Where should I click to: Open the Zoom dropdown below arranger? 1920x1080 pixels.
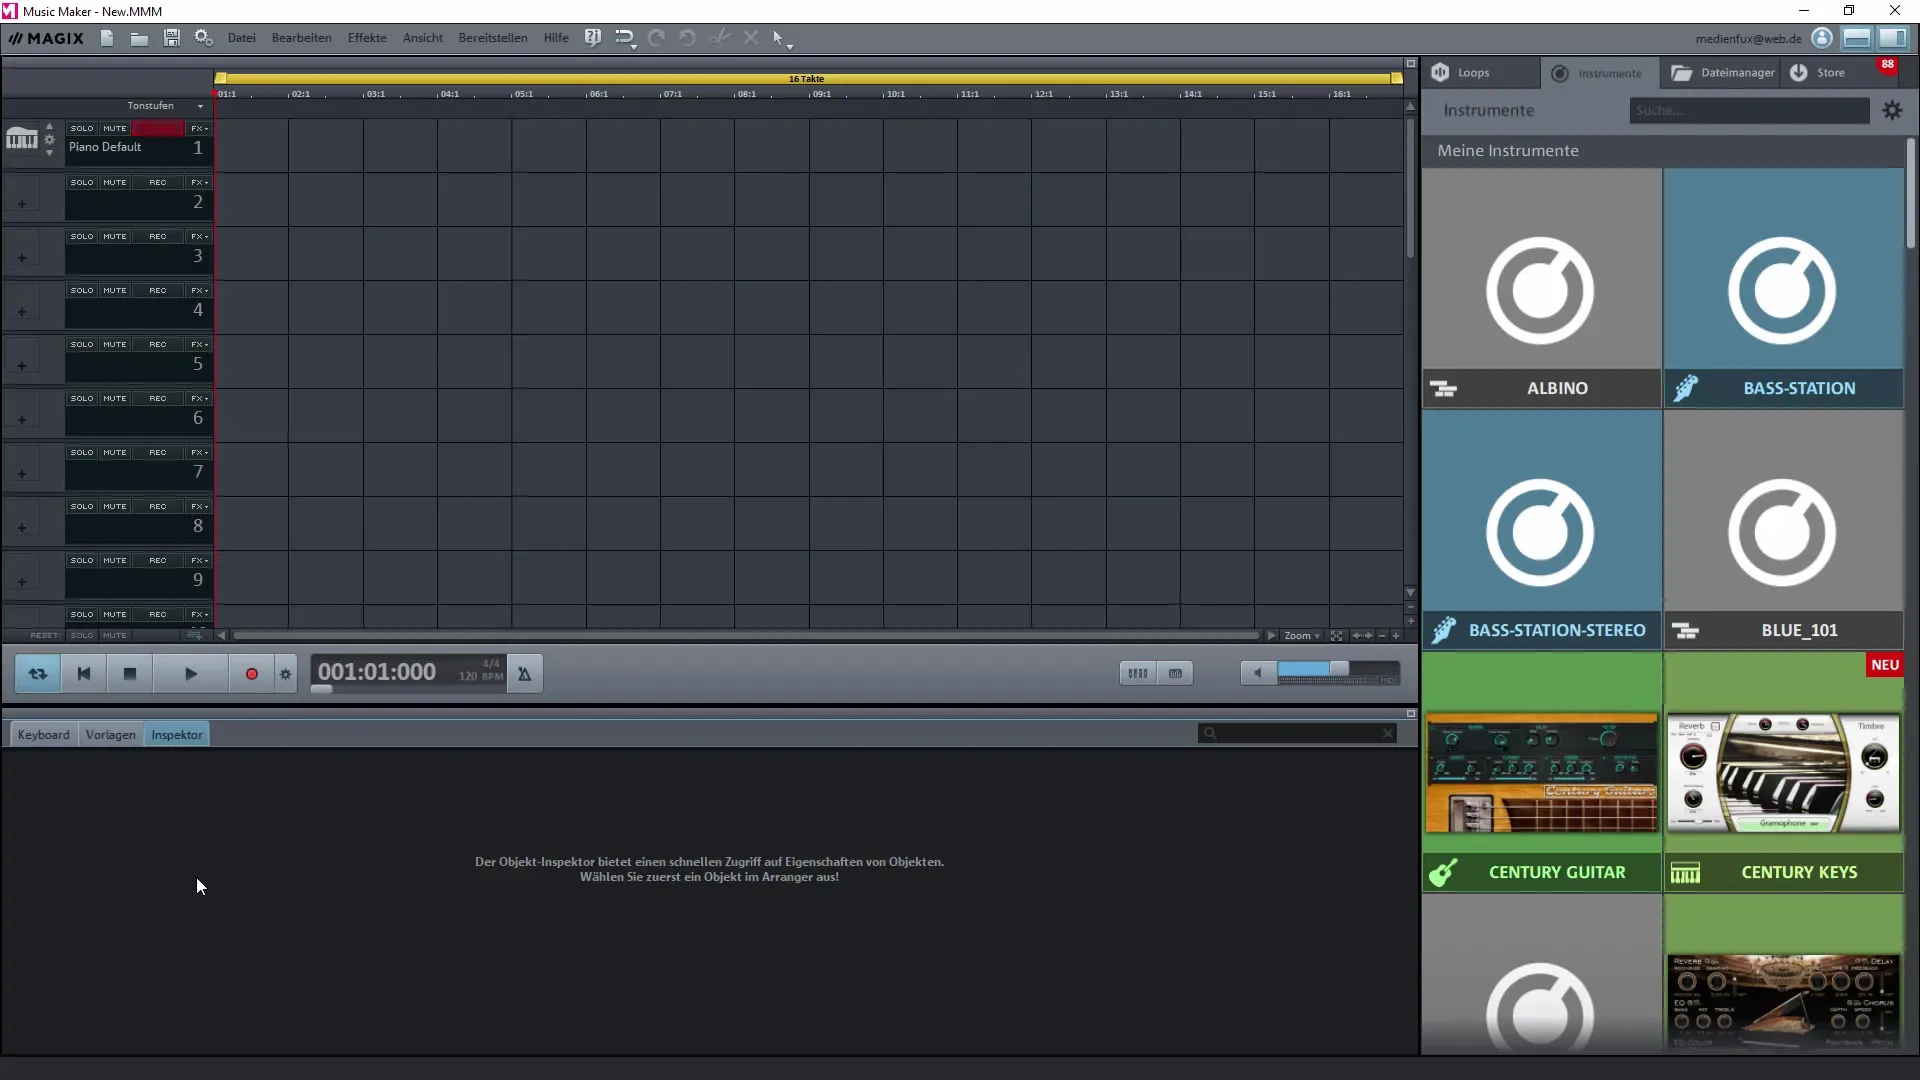pos(1301,636)
